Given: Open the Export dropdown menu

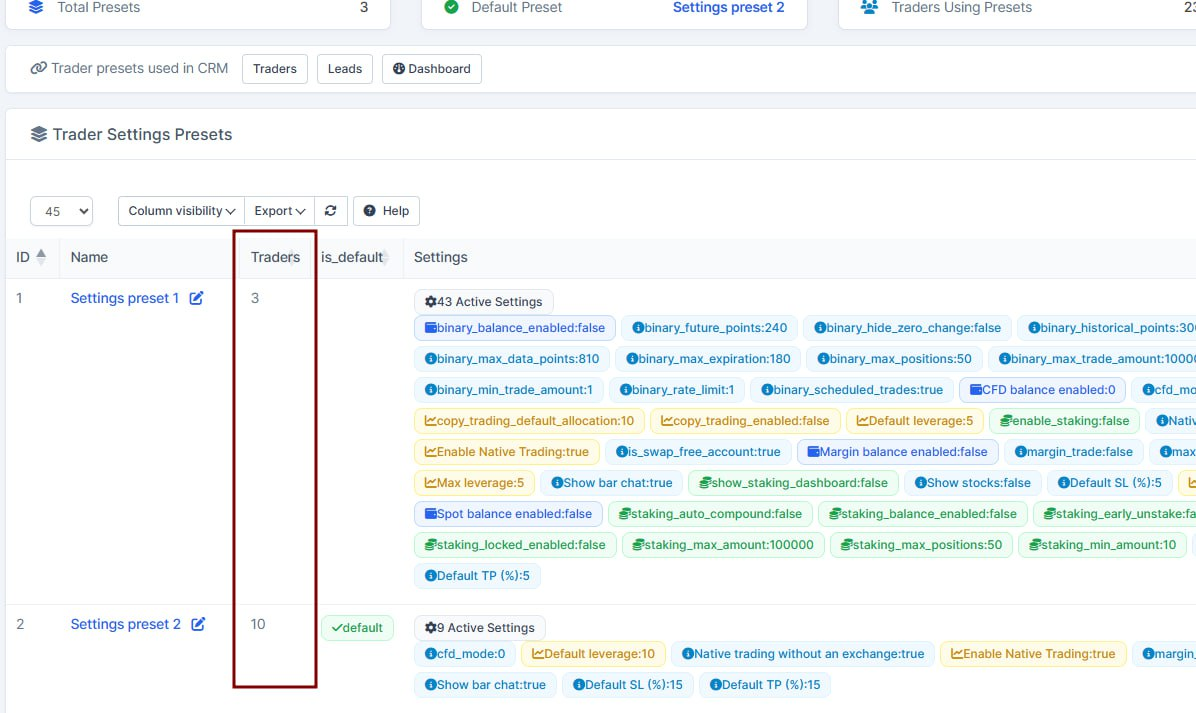Looking at the screenshot, I should coord(279,211).
